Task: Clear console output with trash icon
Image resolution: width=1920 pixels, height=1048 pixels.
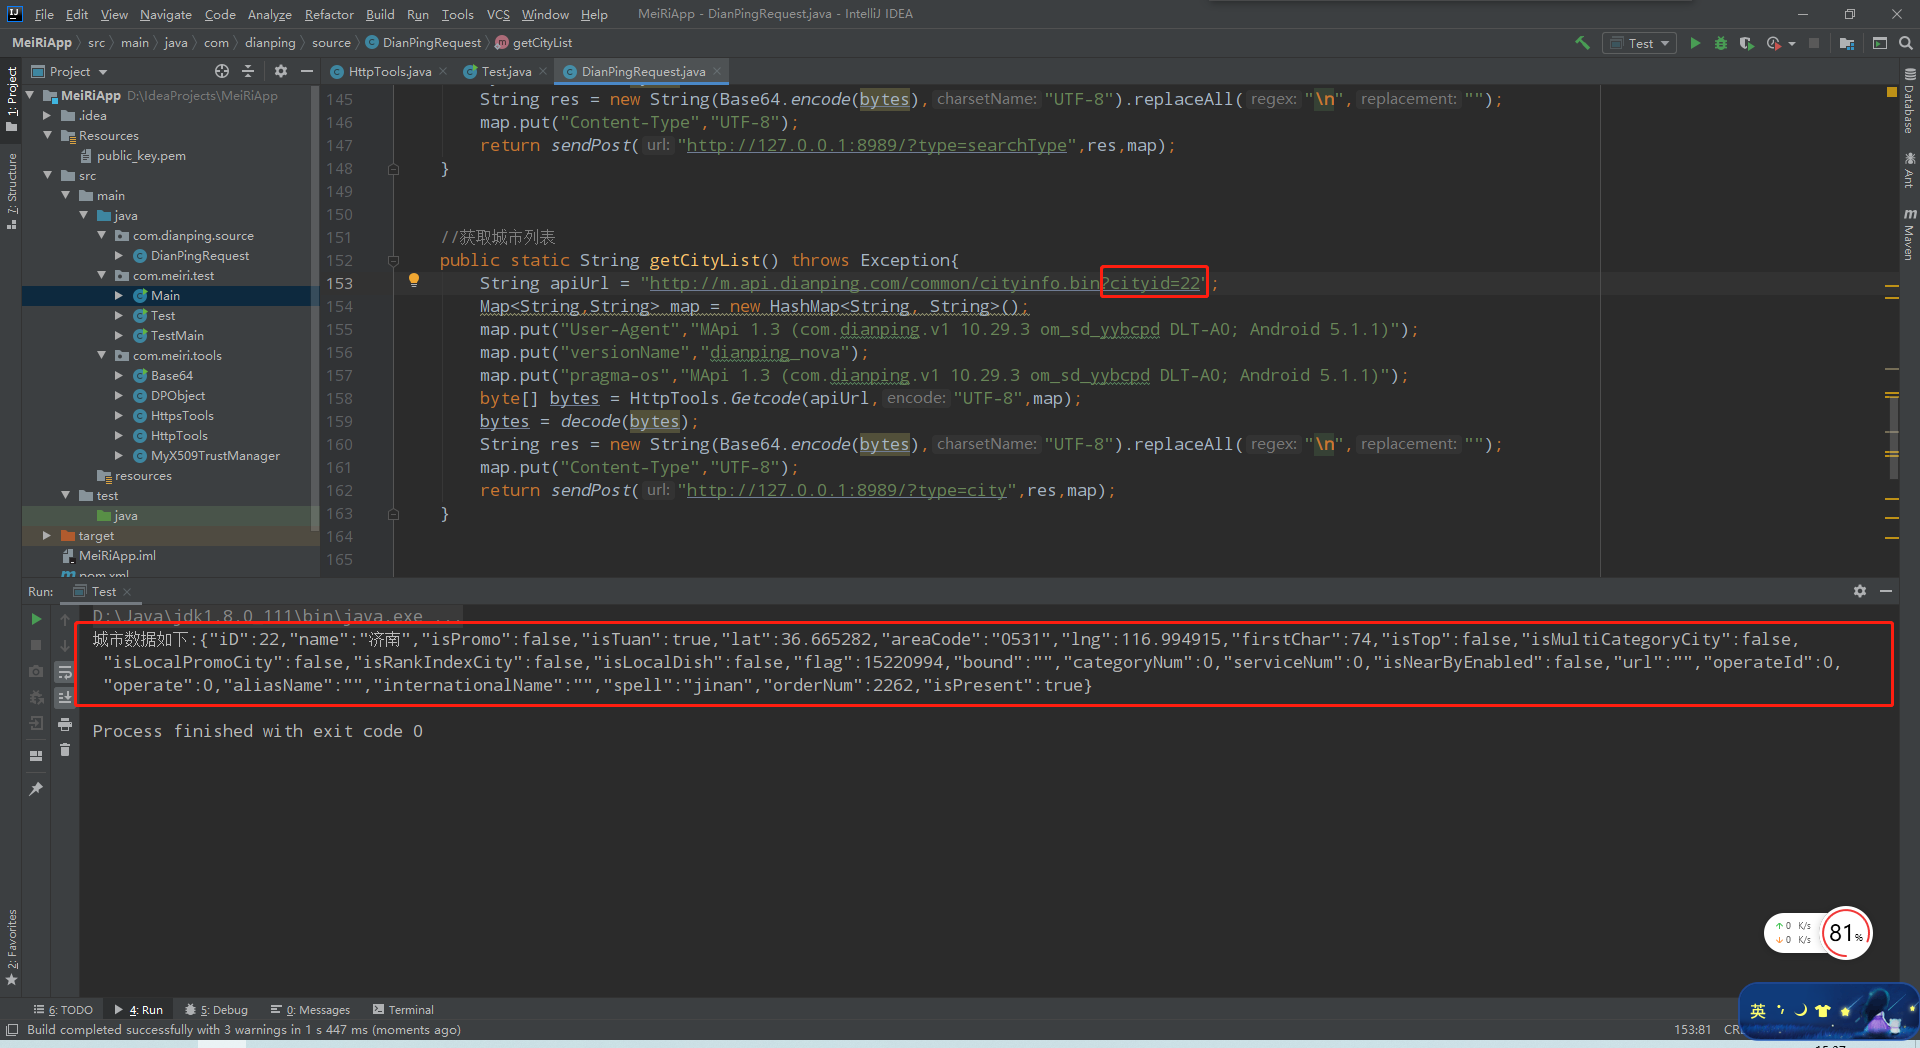Action: (65, 749)
